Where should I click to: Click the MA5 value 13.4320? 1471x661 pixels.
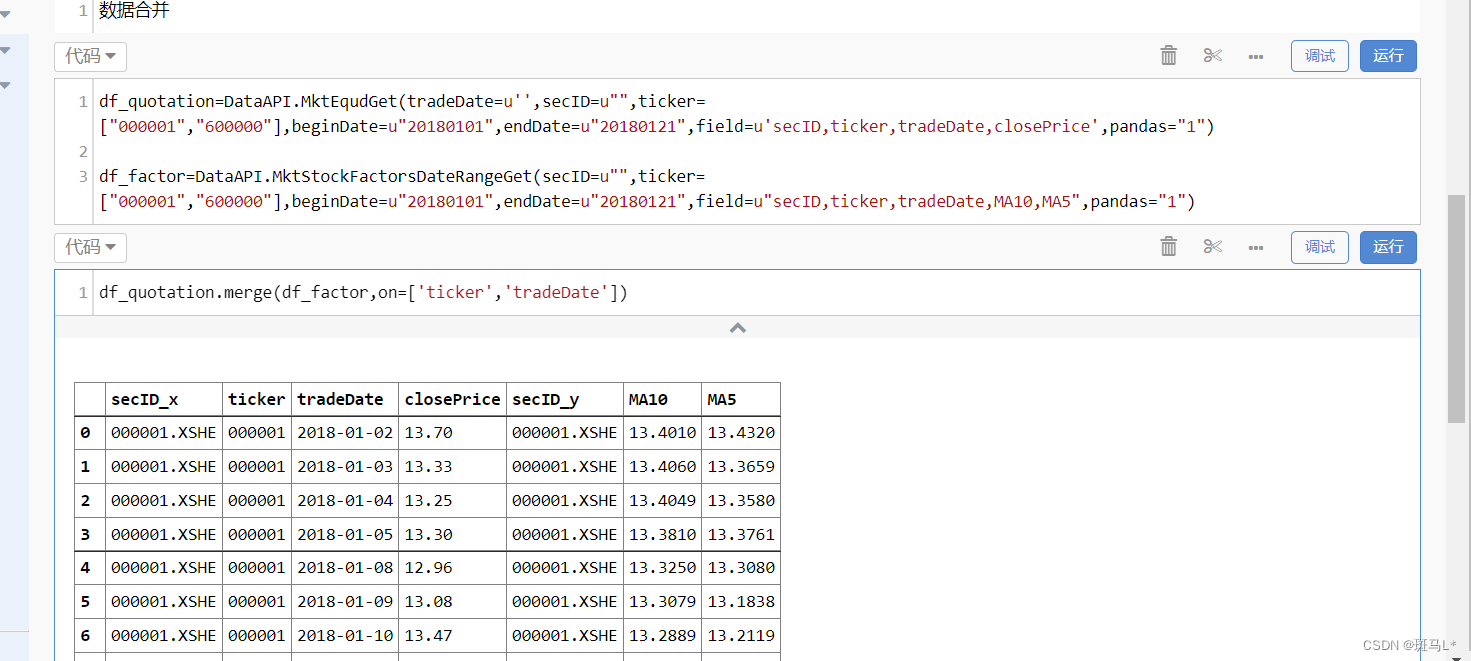click(741, 433)
